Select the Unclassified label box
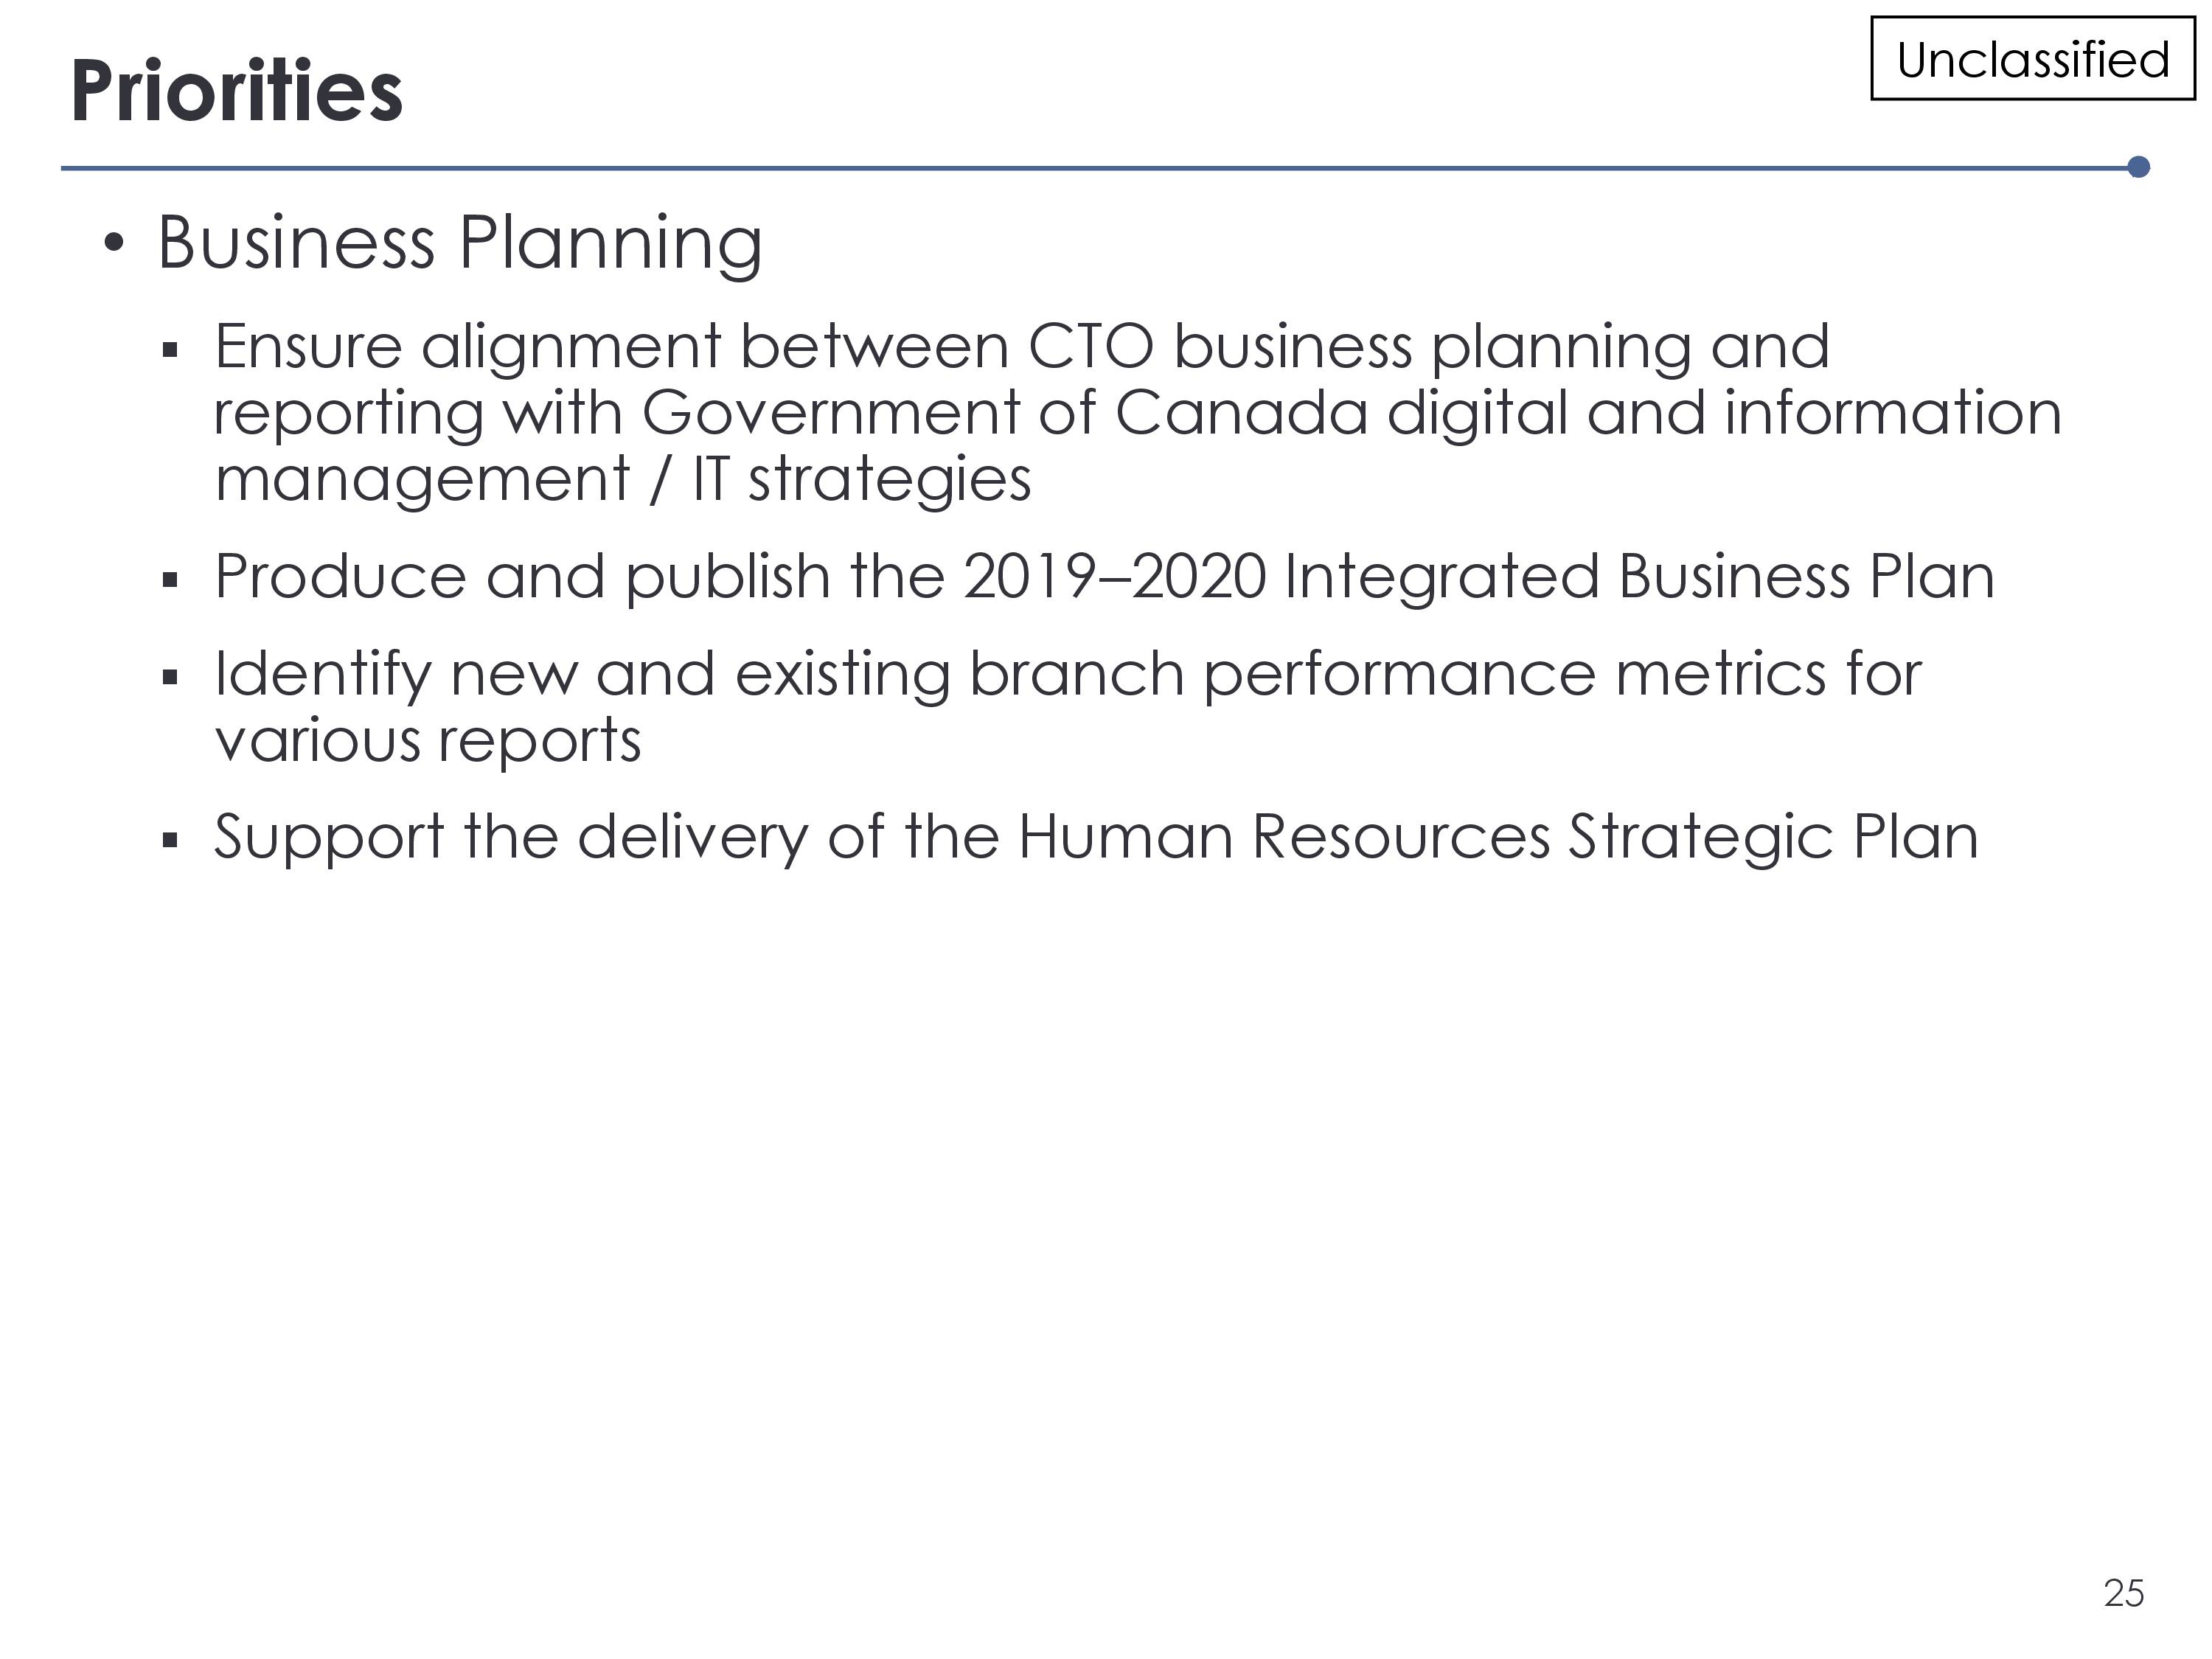 tap(2032, 59)
